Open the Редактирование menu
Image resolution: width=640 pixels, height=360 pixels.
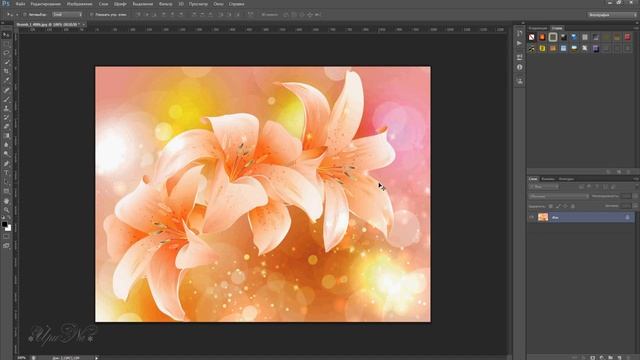46,4
